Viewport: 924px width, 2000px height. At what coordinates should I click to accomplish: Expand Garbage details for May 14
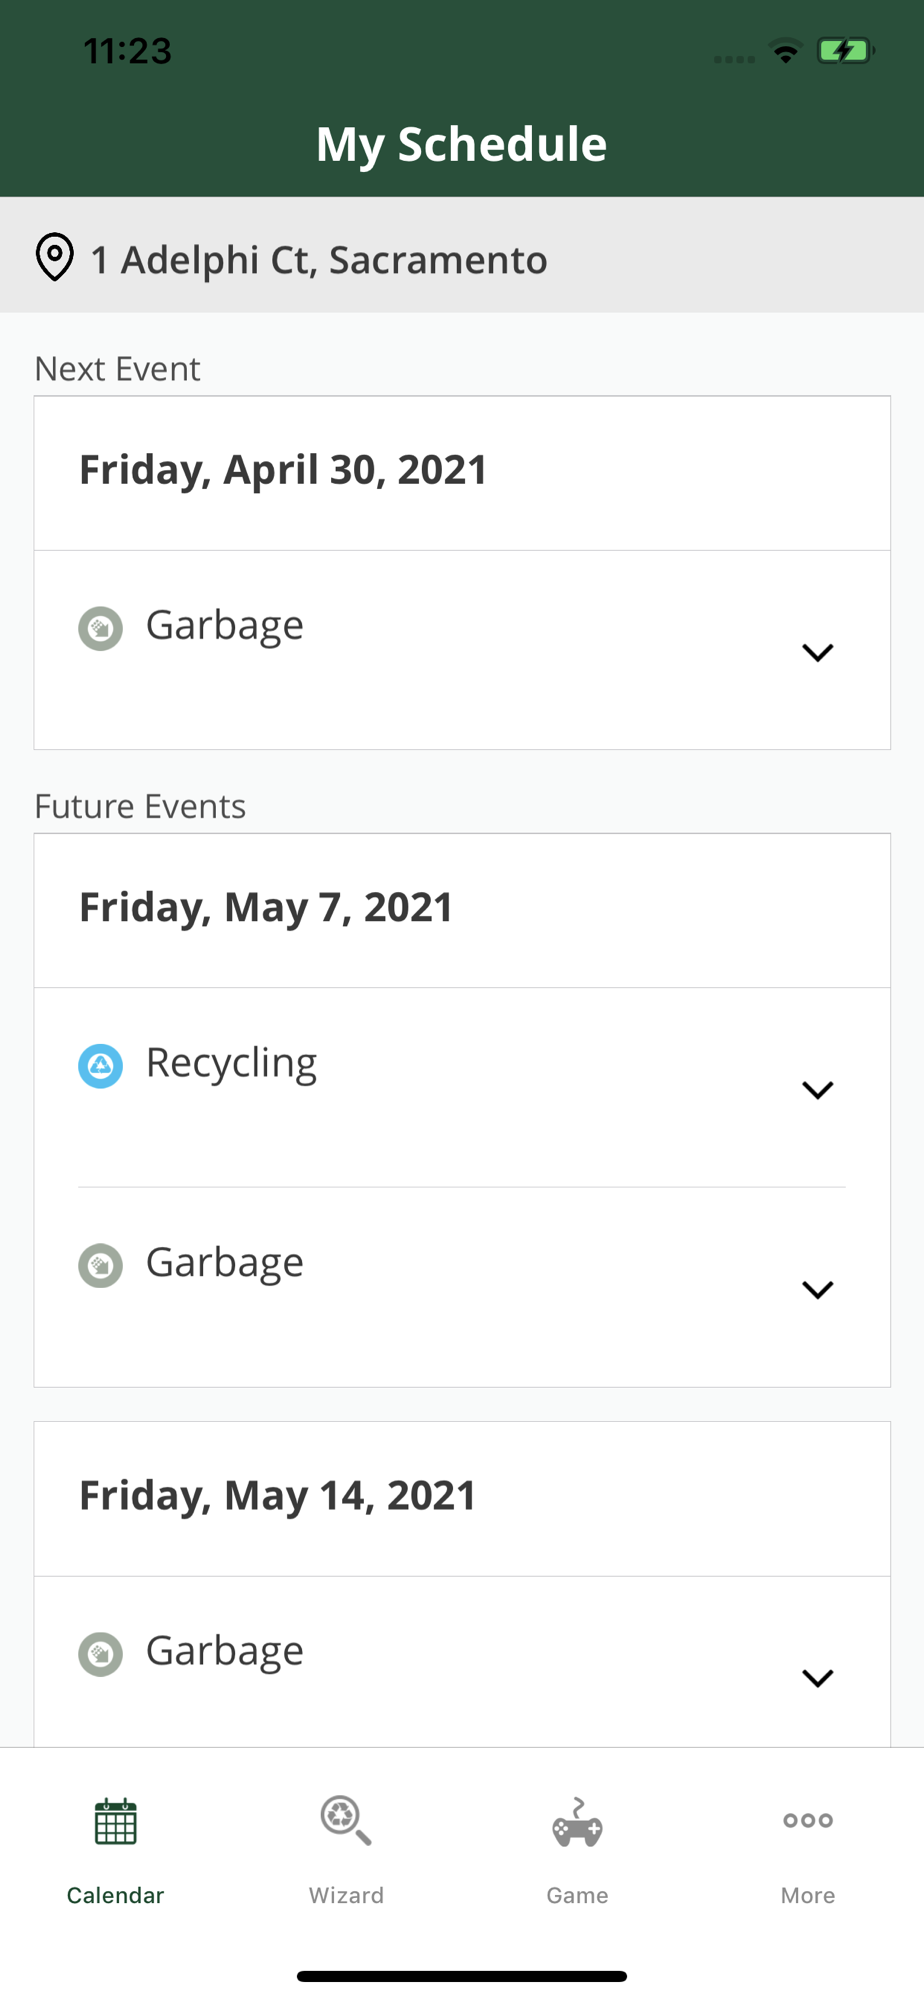click(x=817, y=1678)
